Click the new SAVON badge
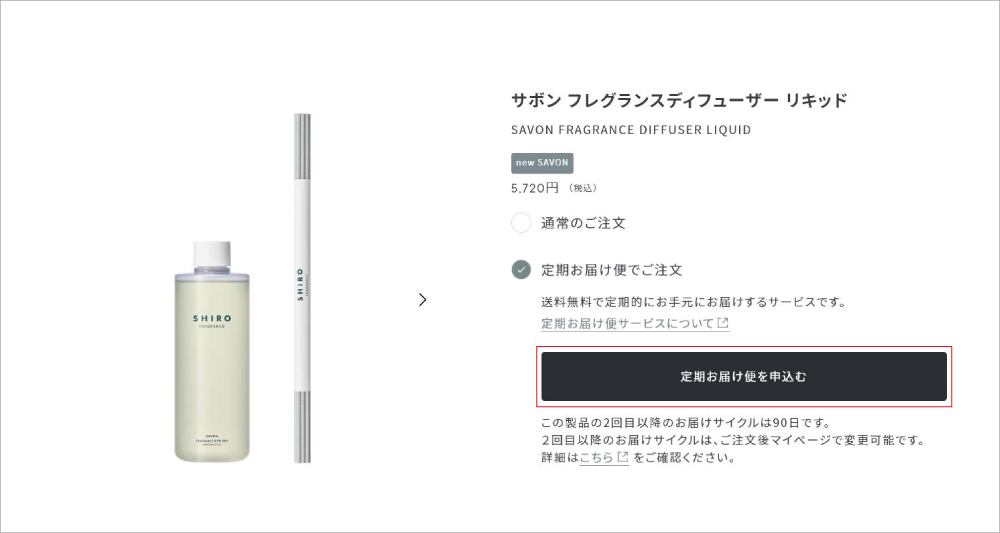The width and height of the screenshot is (1000, 533). [x=542, y=163]
